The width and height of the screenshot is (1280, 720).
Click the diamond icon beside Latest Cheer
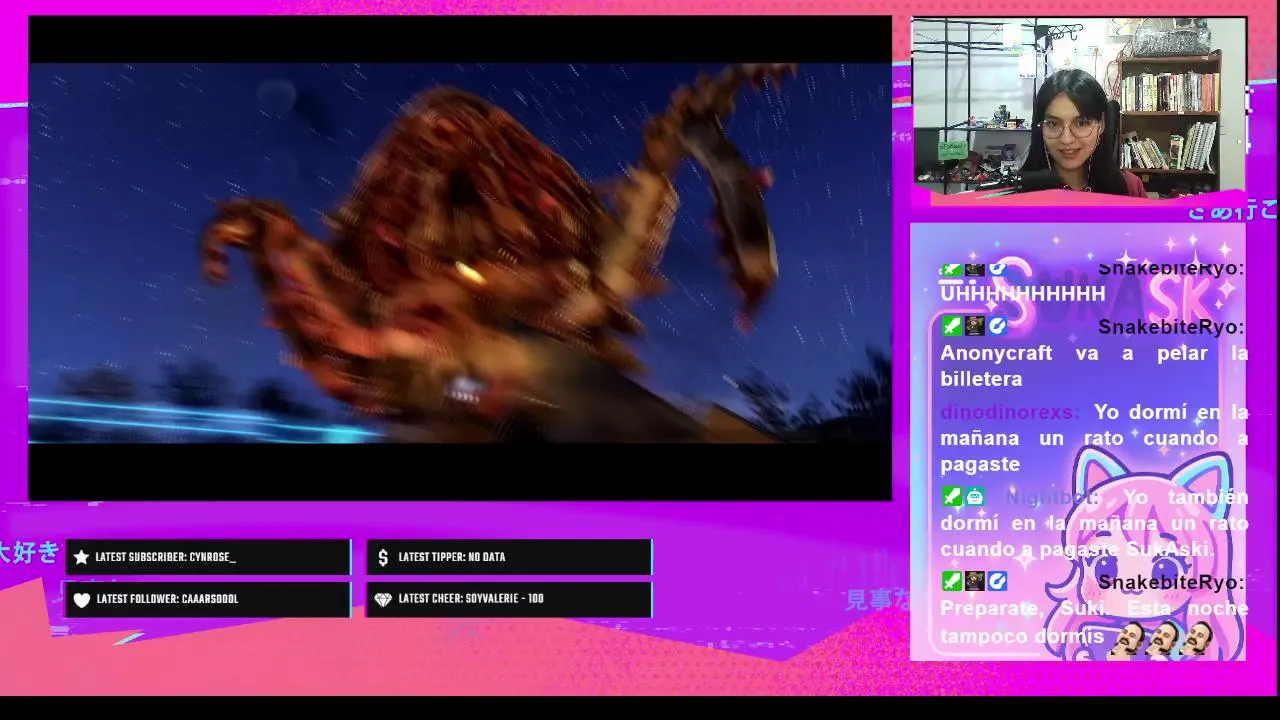point(383,599)
